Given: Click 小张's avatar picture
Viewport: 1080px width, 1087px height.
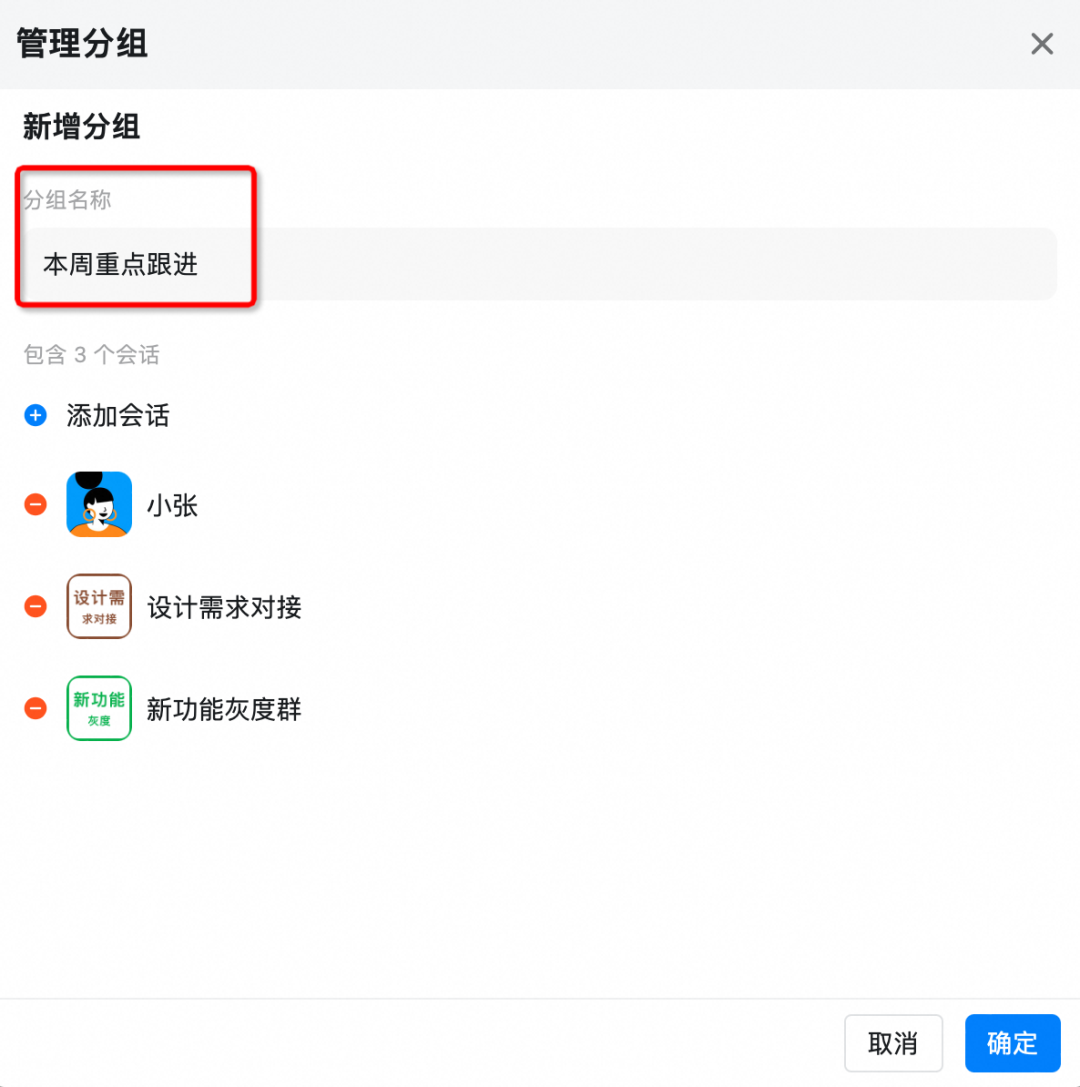Looking at the screenshot, I should click(x=99, y=504).
